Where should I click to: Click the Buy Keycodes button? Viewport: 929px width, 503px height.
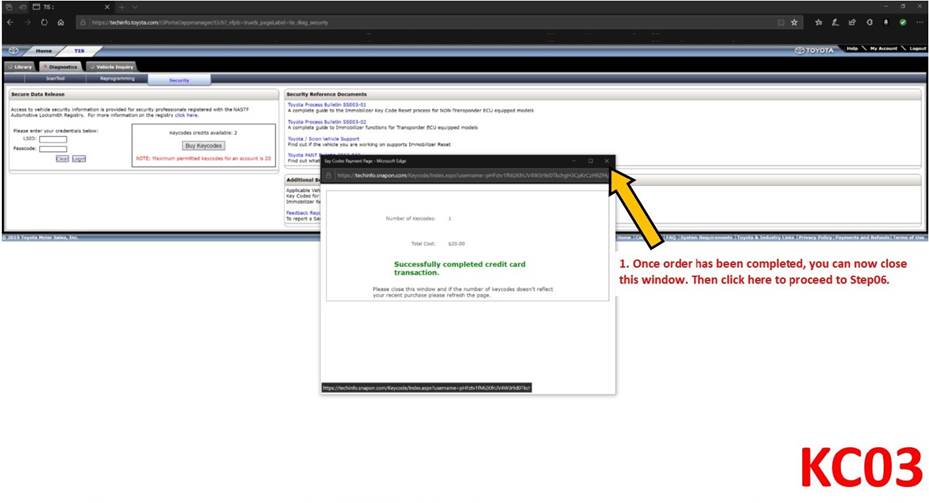tap(203, 146)
